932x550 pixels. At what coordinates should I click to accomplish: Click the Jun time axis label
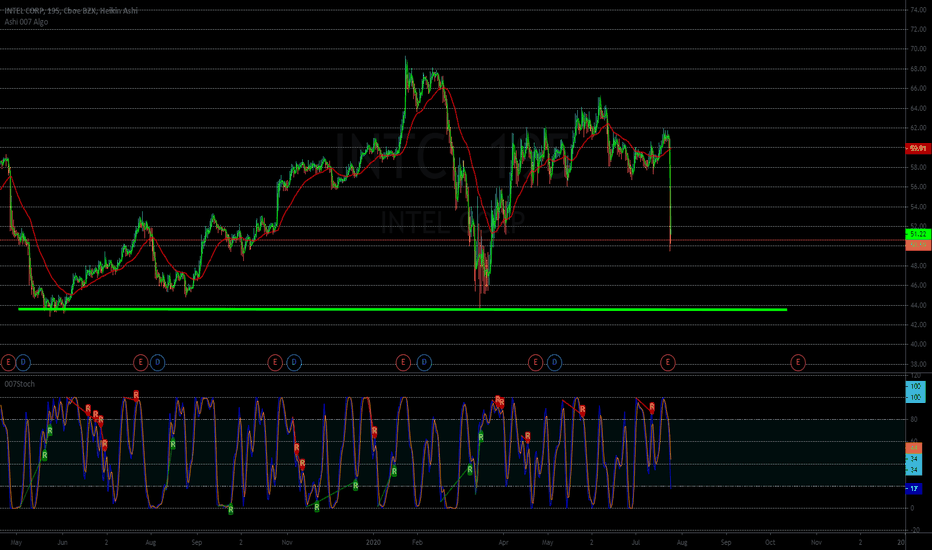62,542
